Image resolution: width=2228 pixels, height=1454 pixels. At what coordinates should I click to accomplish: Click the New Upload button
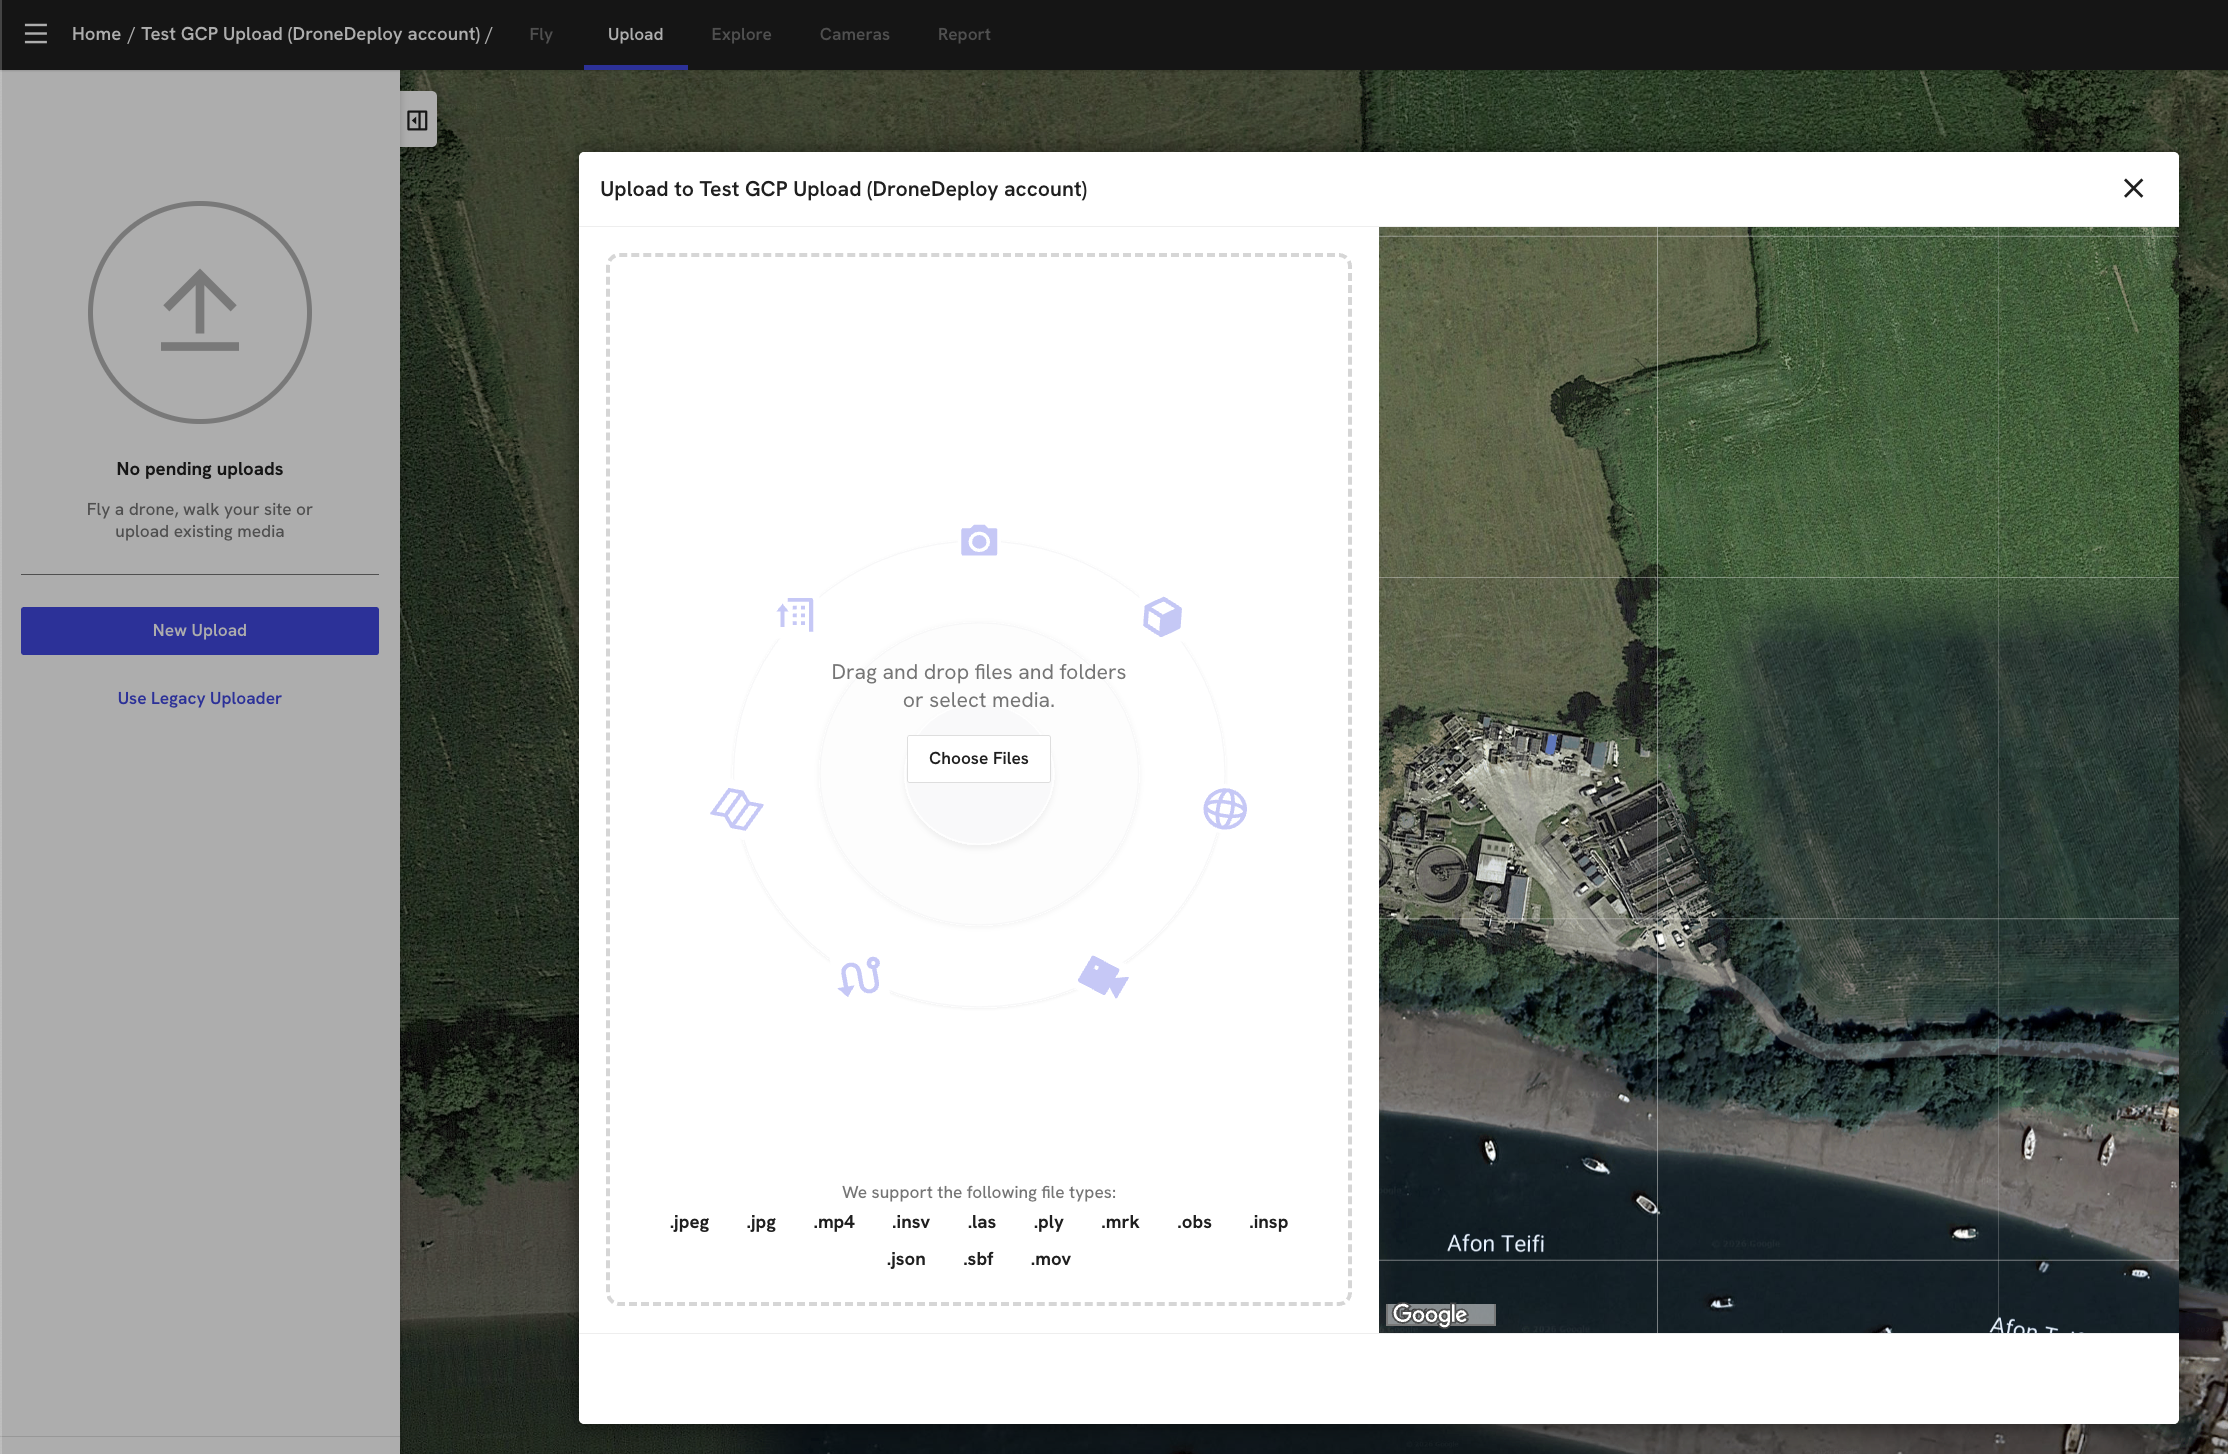click(200, 631)
